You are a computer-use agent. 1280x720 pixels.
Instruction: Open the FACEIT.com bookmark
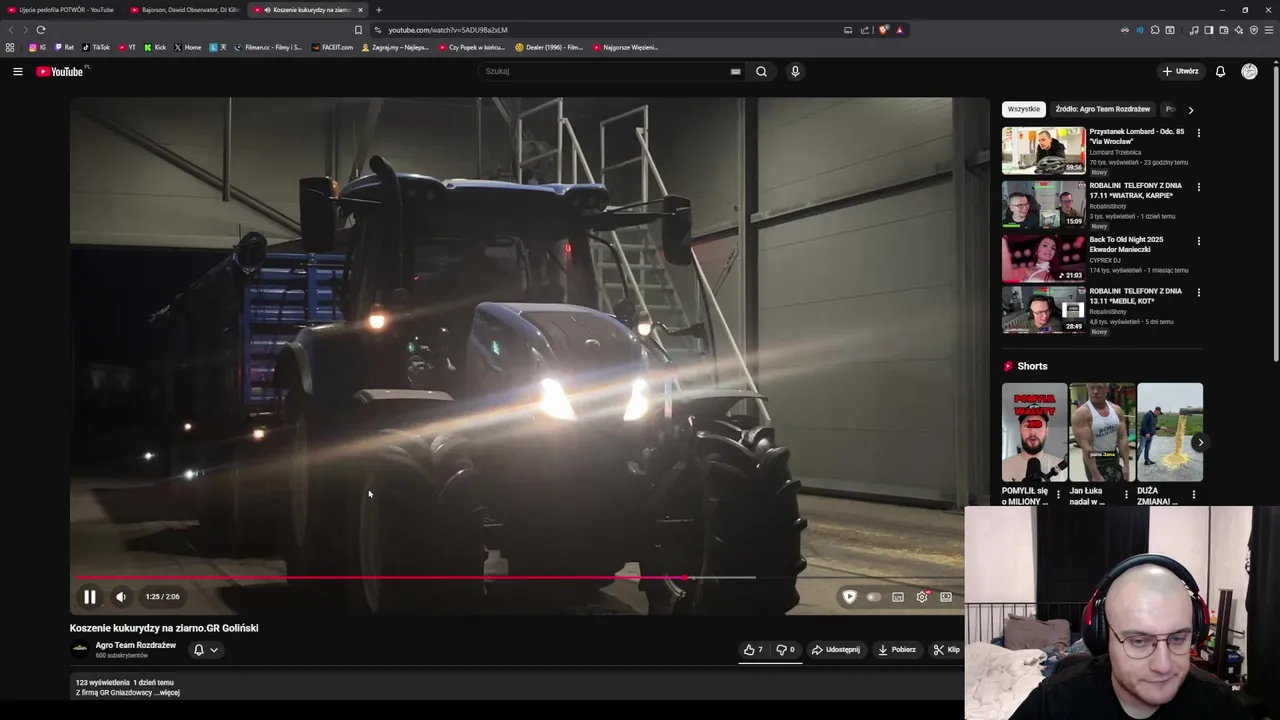point(332,47)
